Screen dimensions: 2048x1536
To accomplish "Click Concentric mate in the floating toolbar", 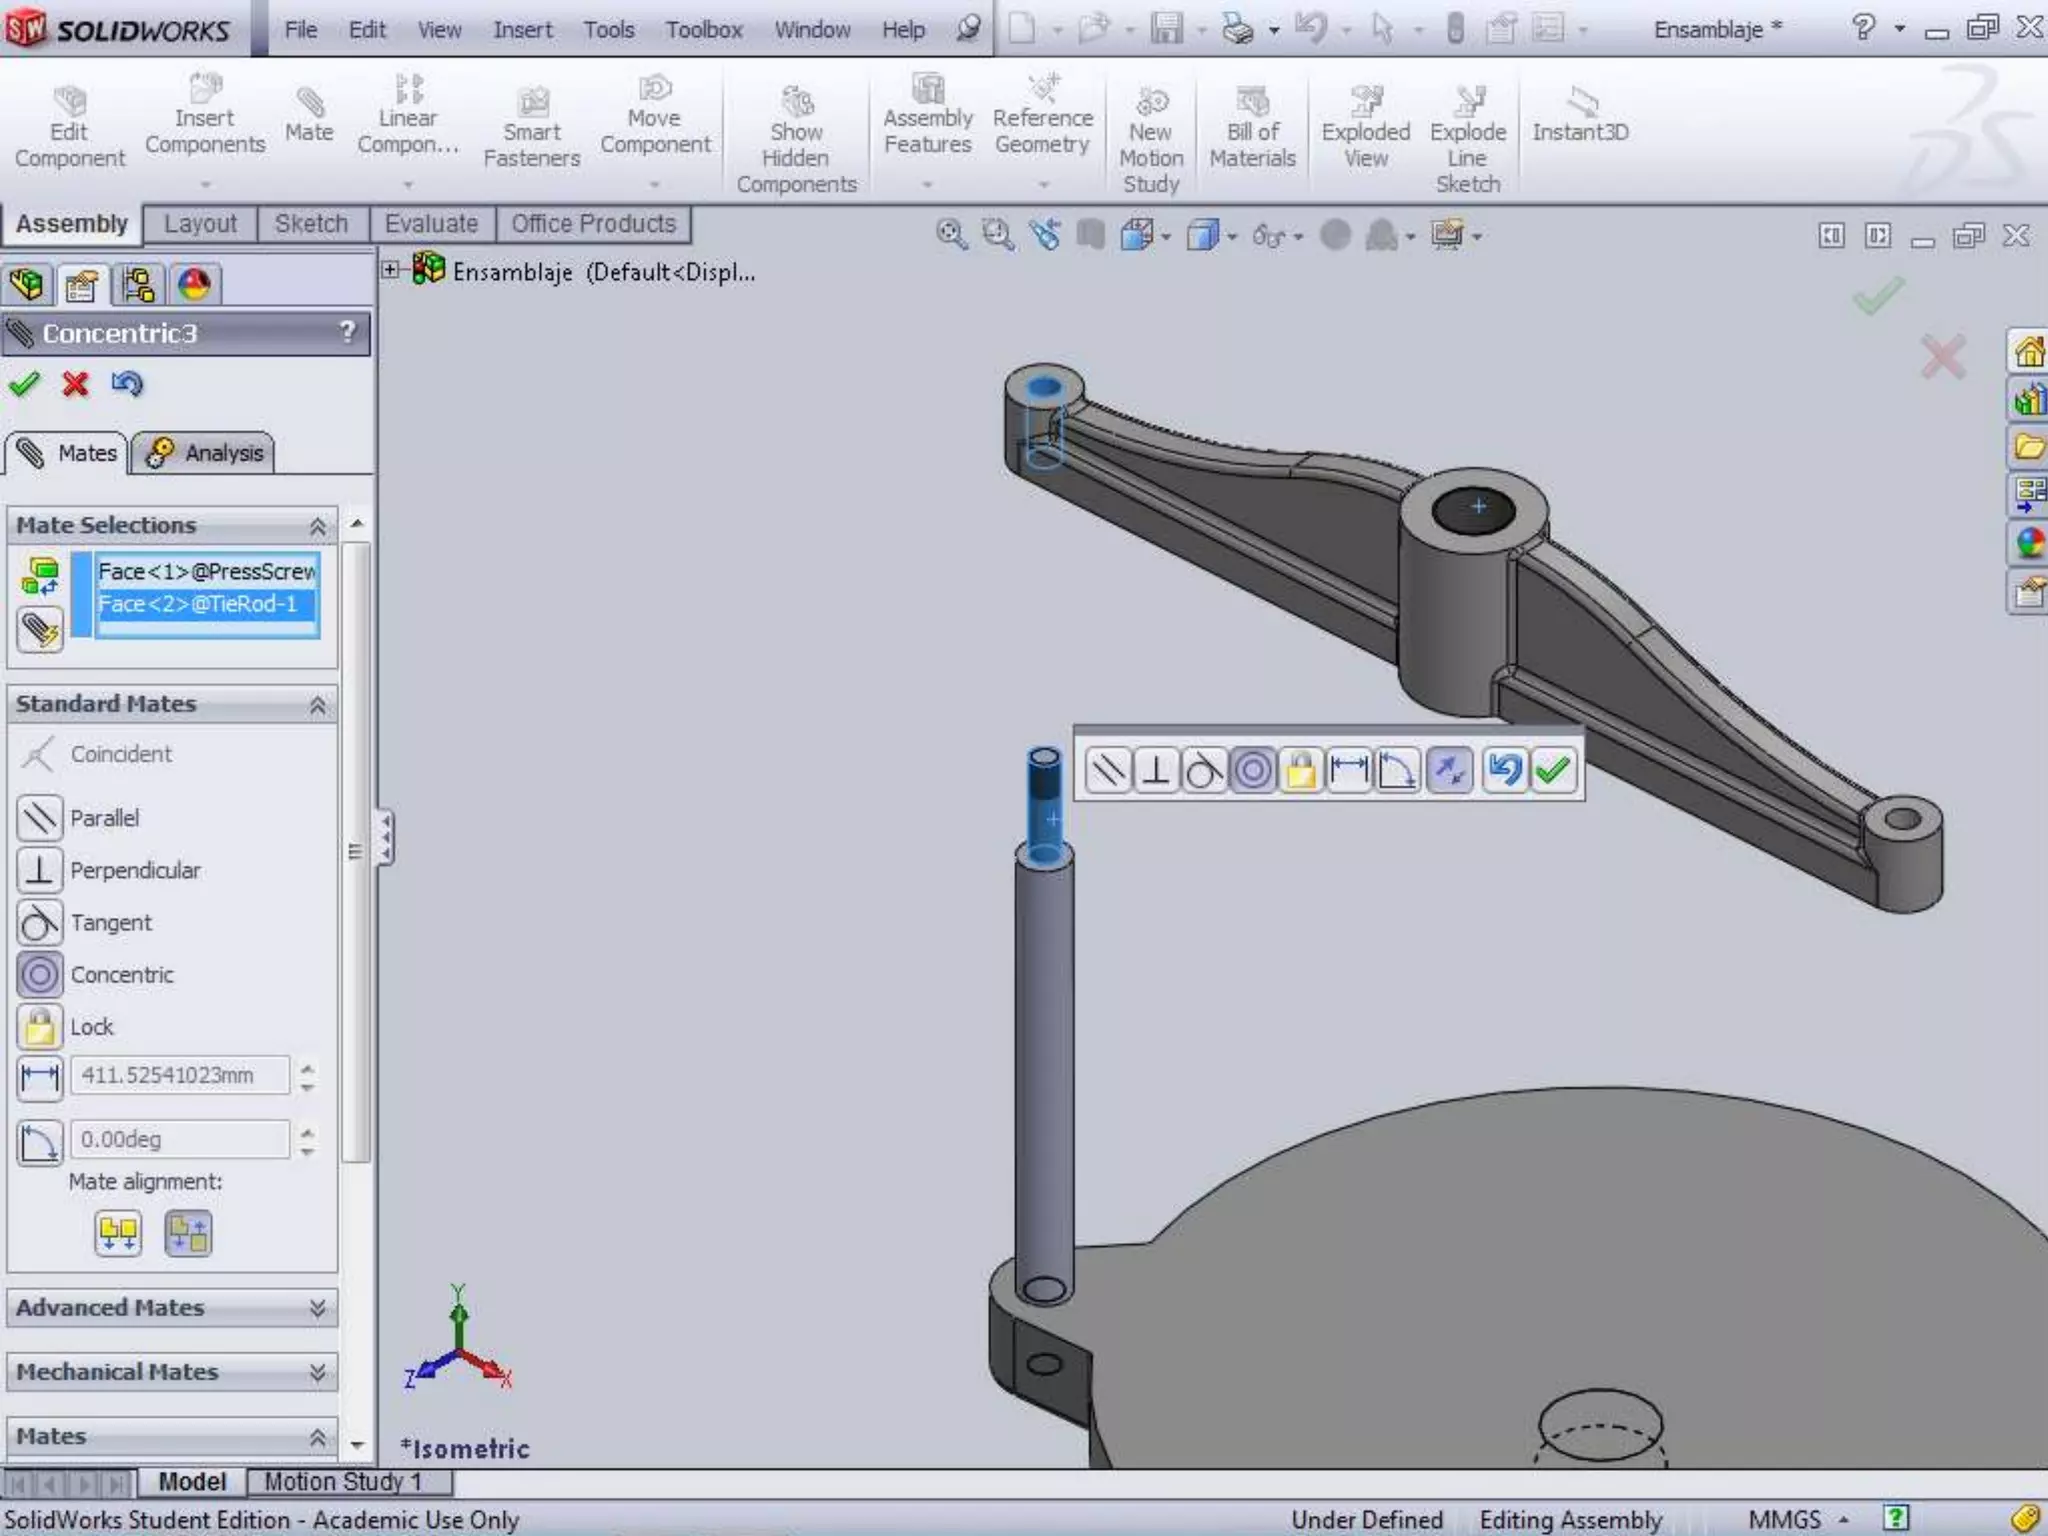I will point(1252,771).
